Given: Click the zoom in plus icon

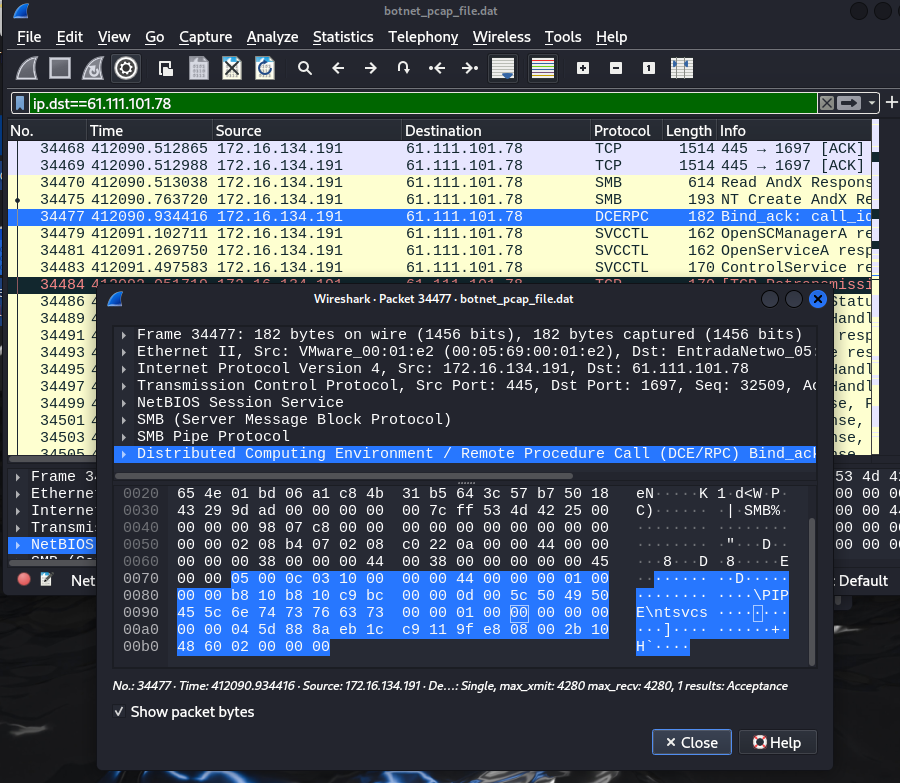Looking at the screenshot, I should 583,68.
